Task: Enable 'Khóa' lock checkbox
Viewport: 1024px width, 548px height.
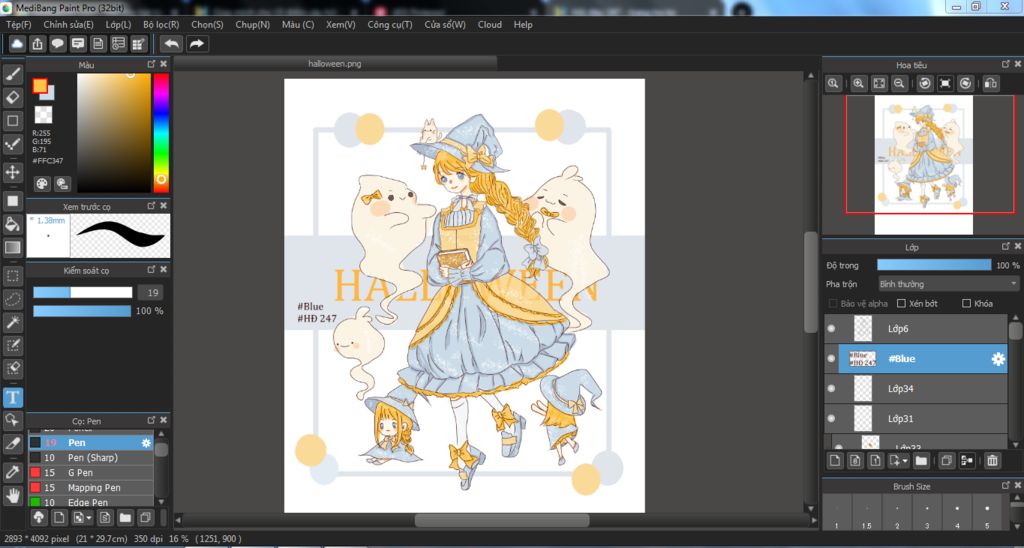Action: [x=967, y=304]
